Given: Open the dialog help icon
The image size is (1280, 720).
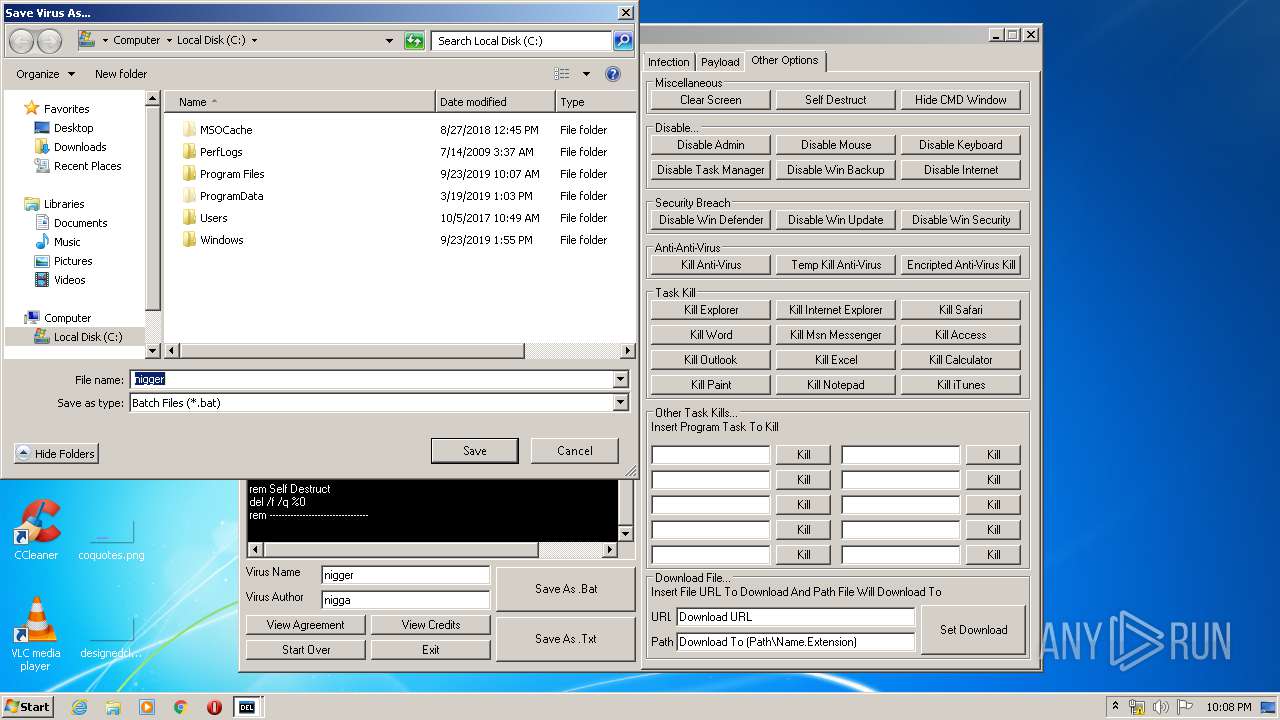Looking at the screenshot, I should [613, 74].
